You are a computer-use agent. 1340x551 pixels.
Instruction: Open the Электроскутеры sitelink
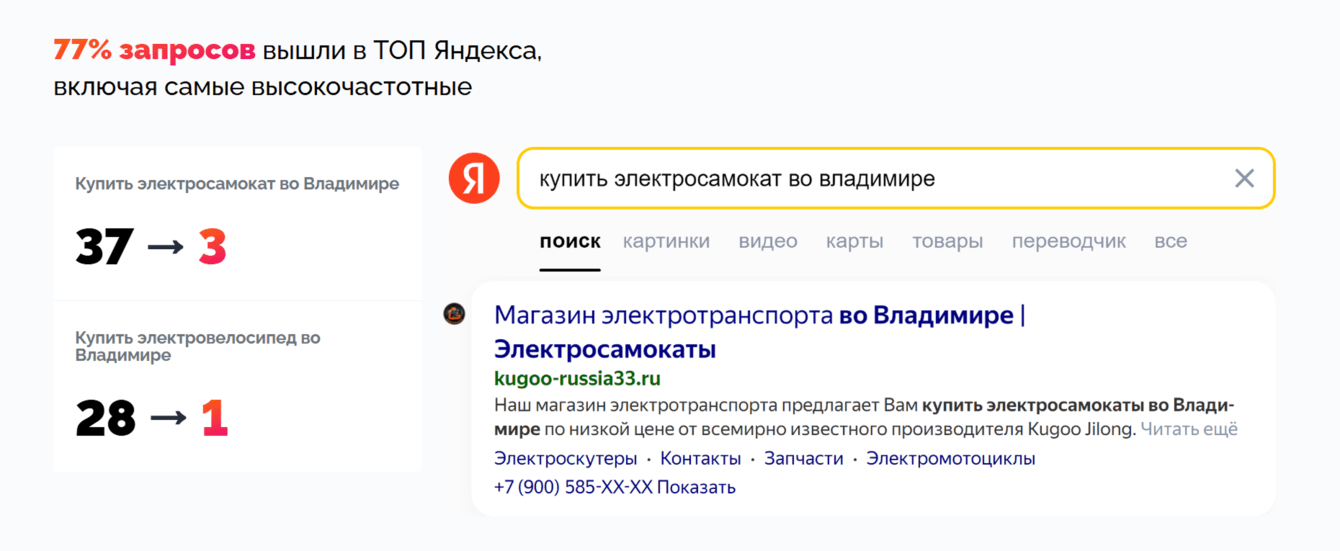565,459
